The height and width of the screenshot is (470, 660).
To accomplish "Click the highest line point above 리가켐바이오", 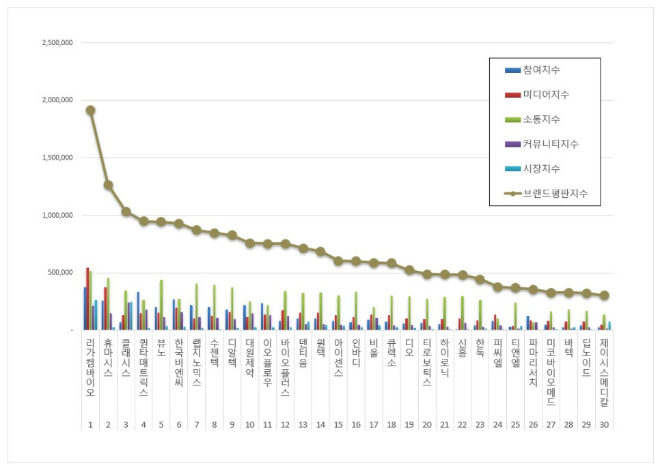I will 90,110.
